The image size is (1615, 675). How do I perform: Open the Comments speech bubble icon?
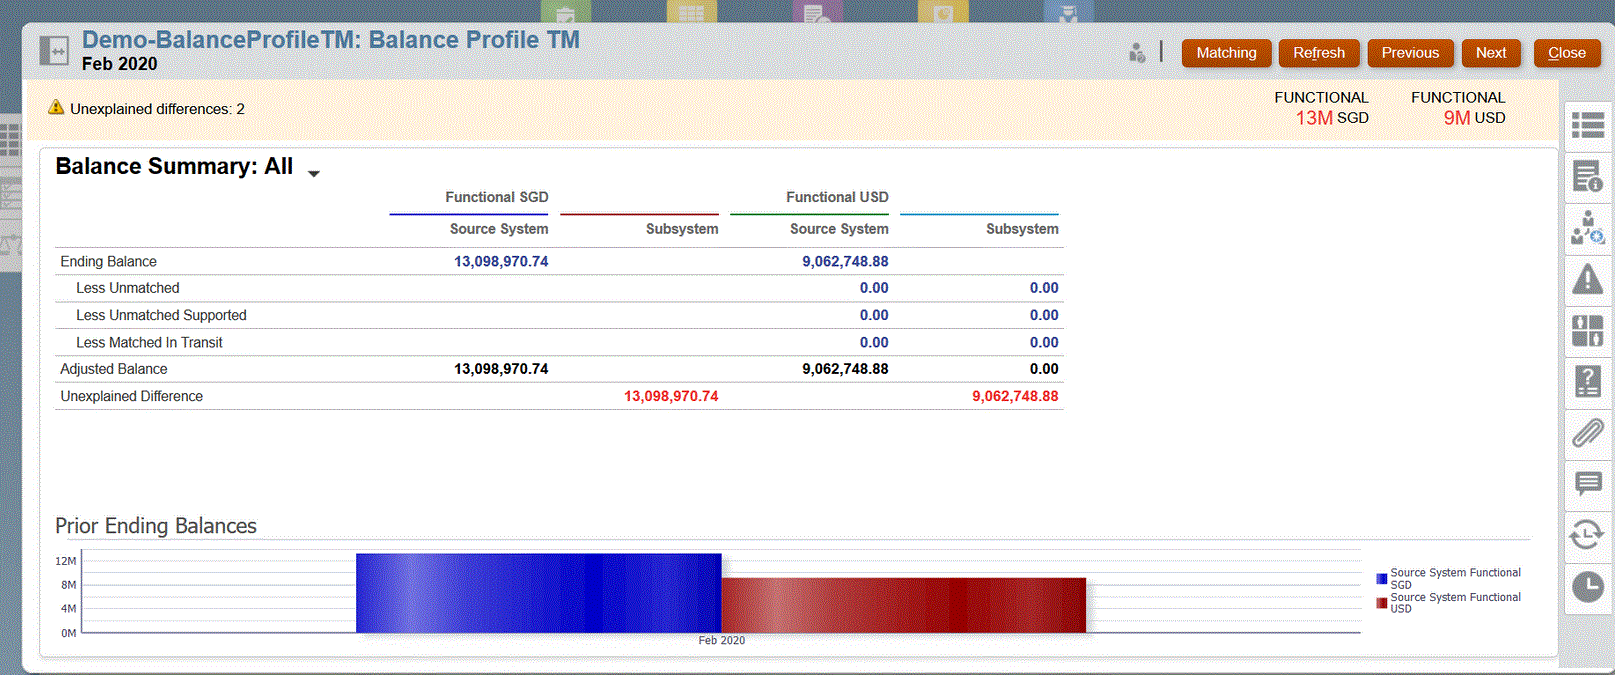pos(1587,484)
